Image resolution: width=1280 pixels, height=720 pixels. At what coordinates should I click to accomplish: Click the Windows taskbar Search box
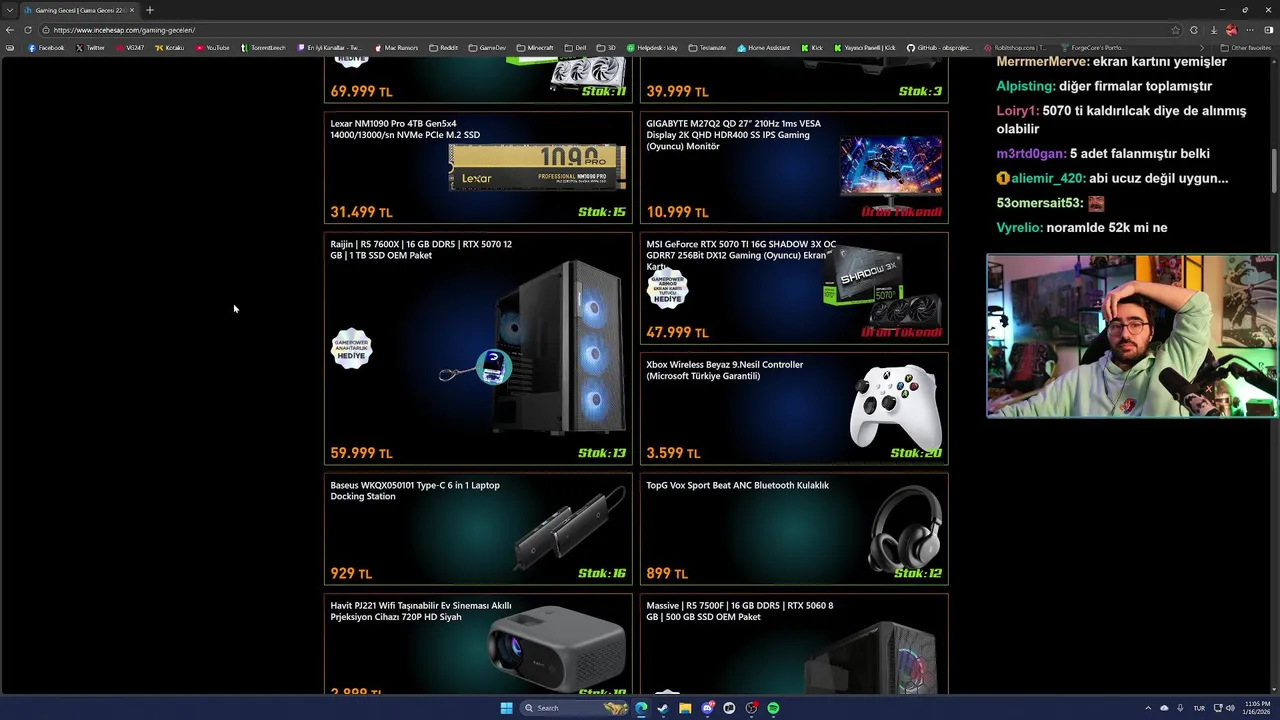pos(575,708)
